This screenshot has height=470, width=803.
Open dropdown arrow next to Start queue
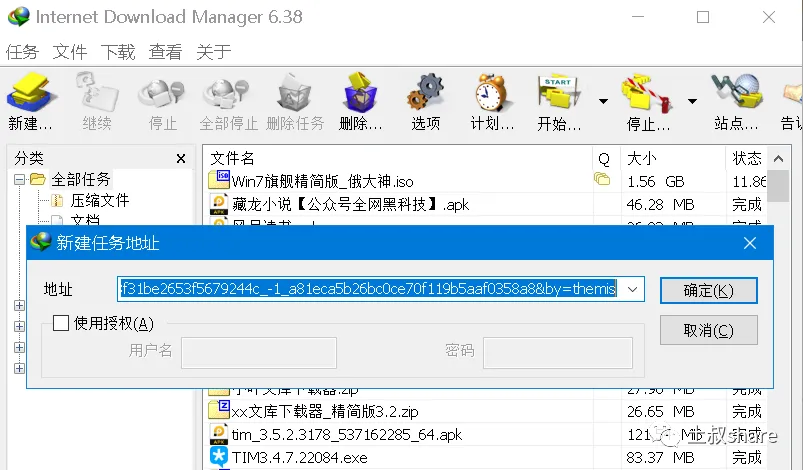[604, 101]
